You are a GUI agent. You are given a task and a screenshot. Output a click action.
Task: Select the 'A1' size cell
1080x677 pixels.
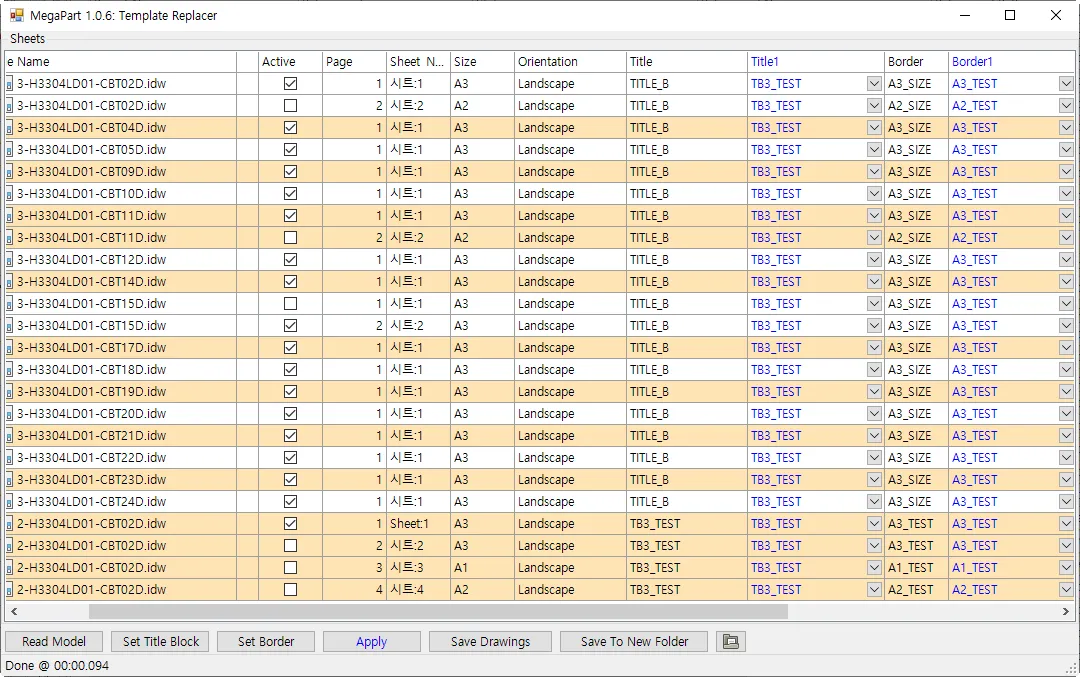coord(482,567)
